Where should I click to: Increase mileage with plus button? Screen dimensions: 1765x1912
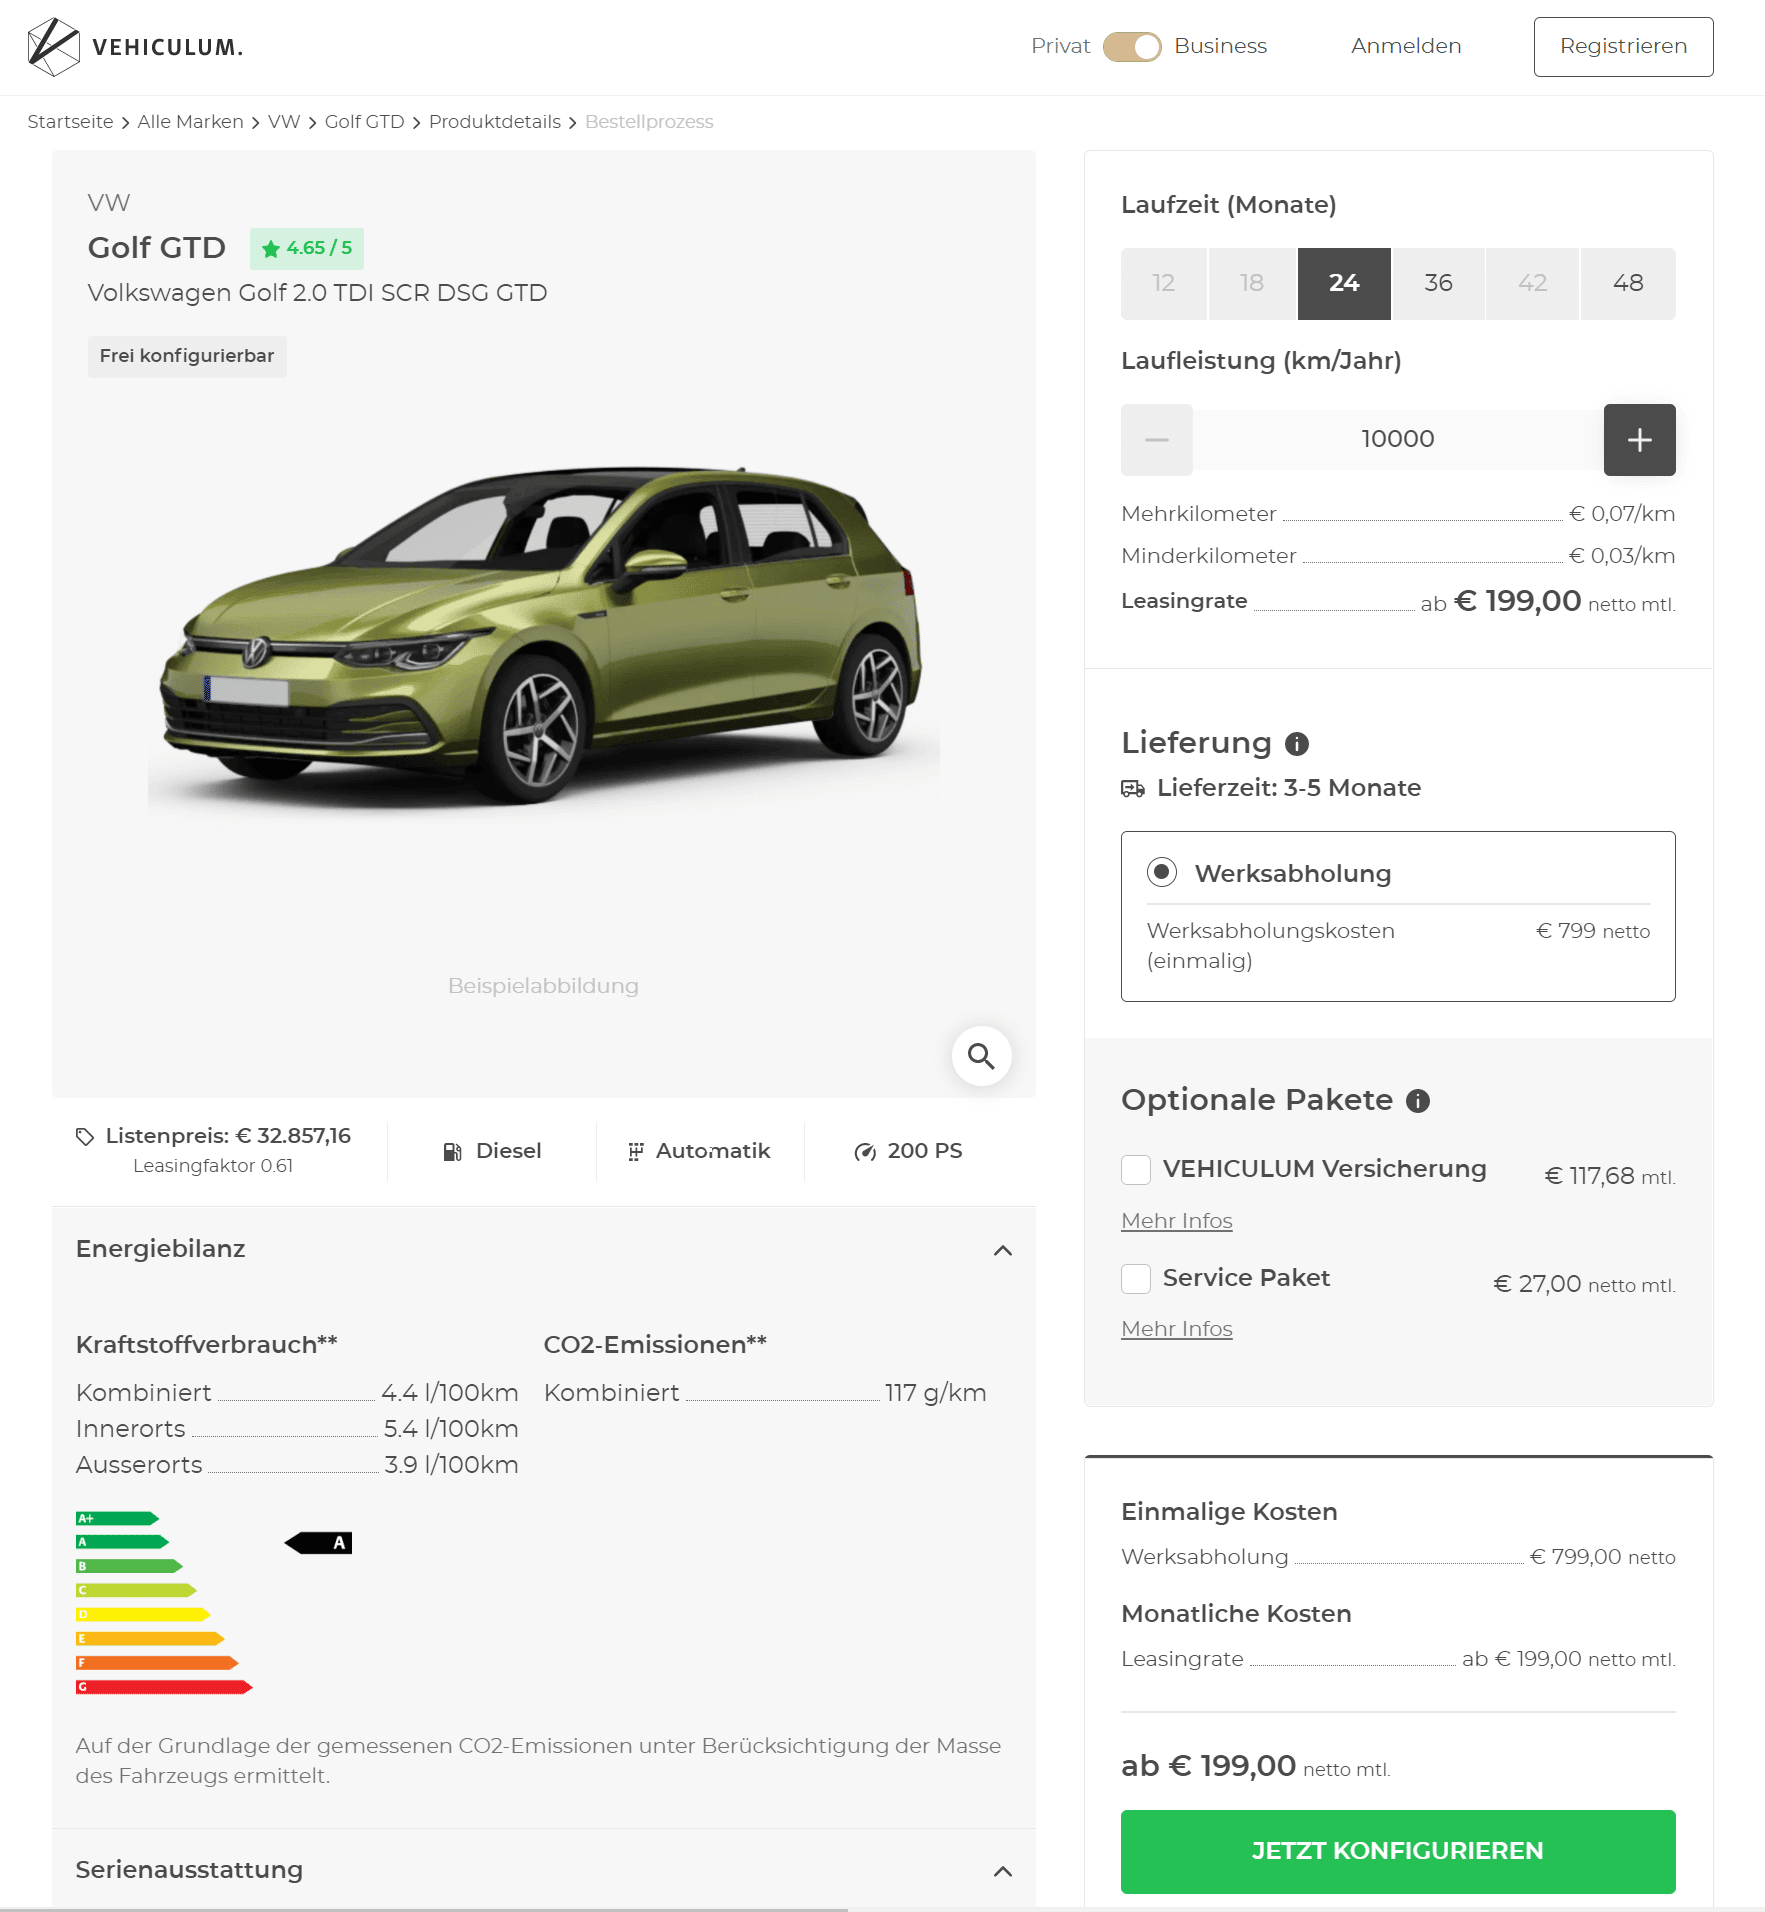(1639, 440)
